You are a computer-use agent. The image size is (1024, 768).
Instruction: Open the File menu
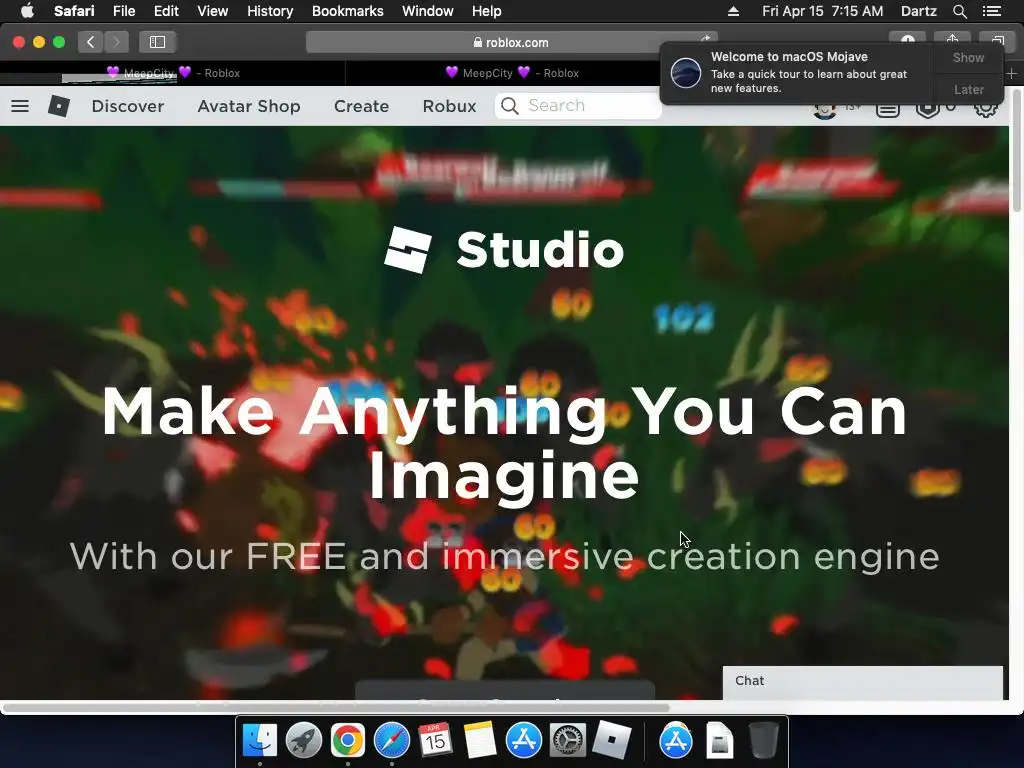[123, 11]
